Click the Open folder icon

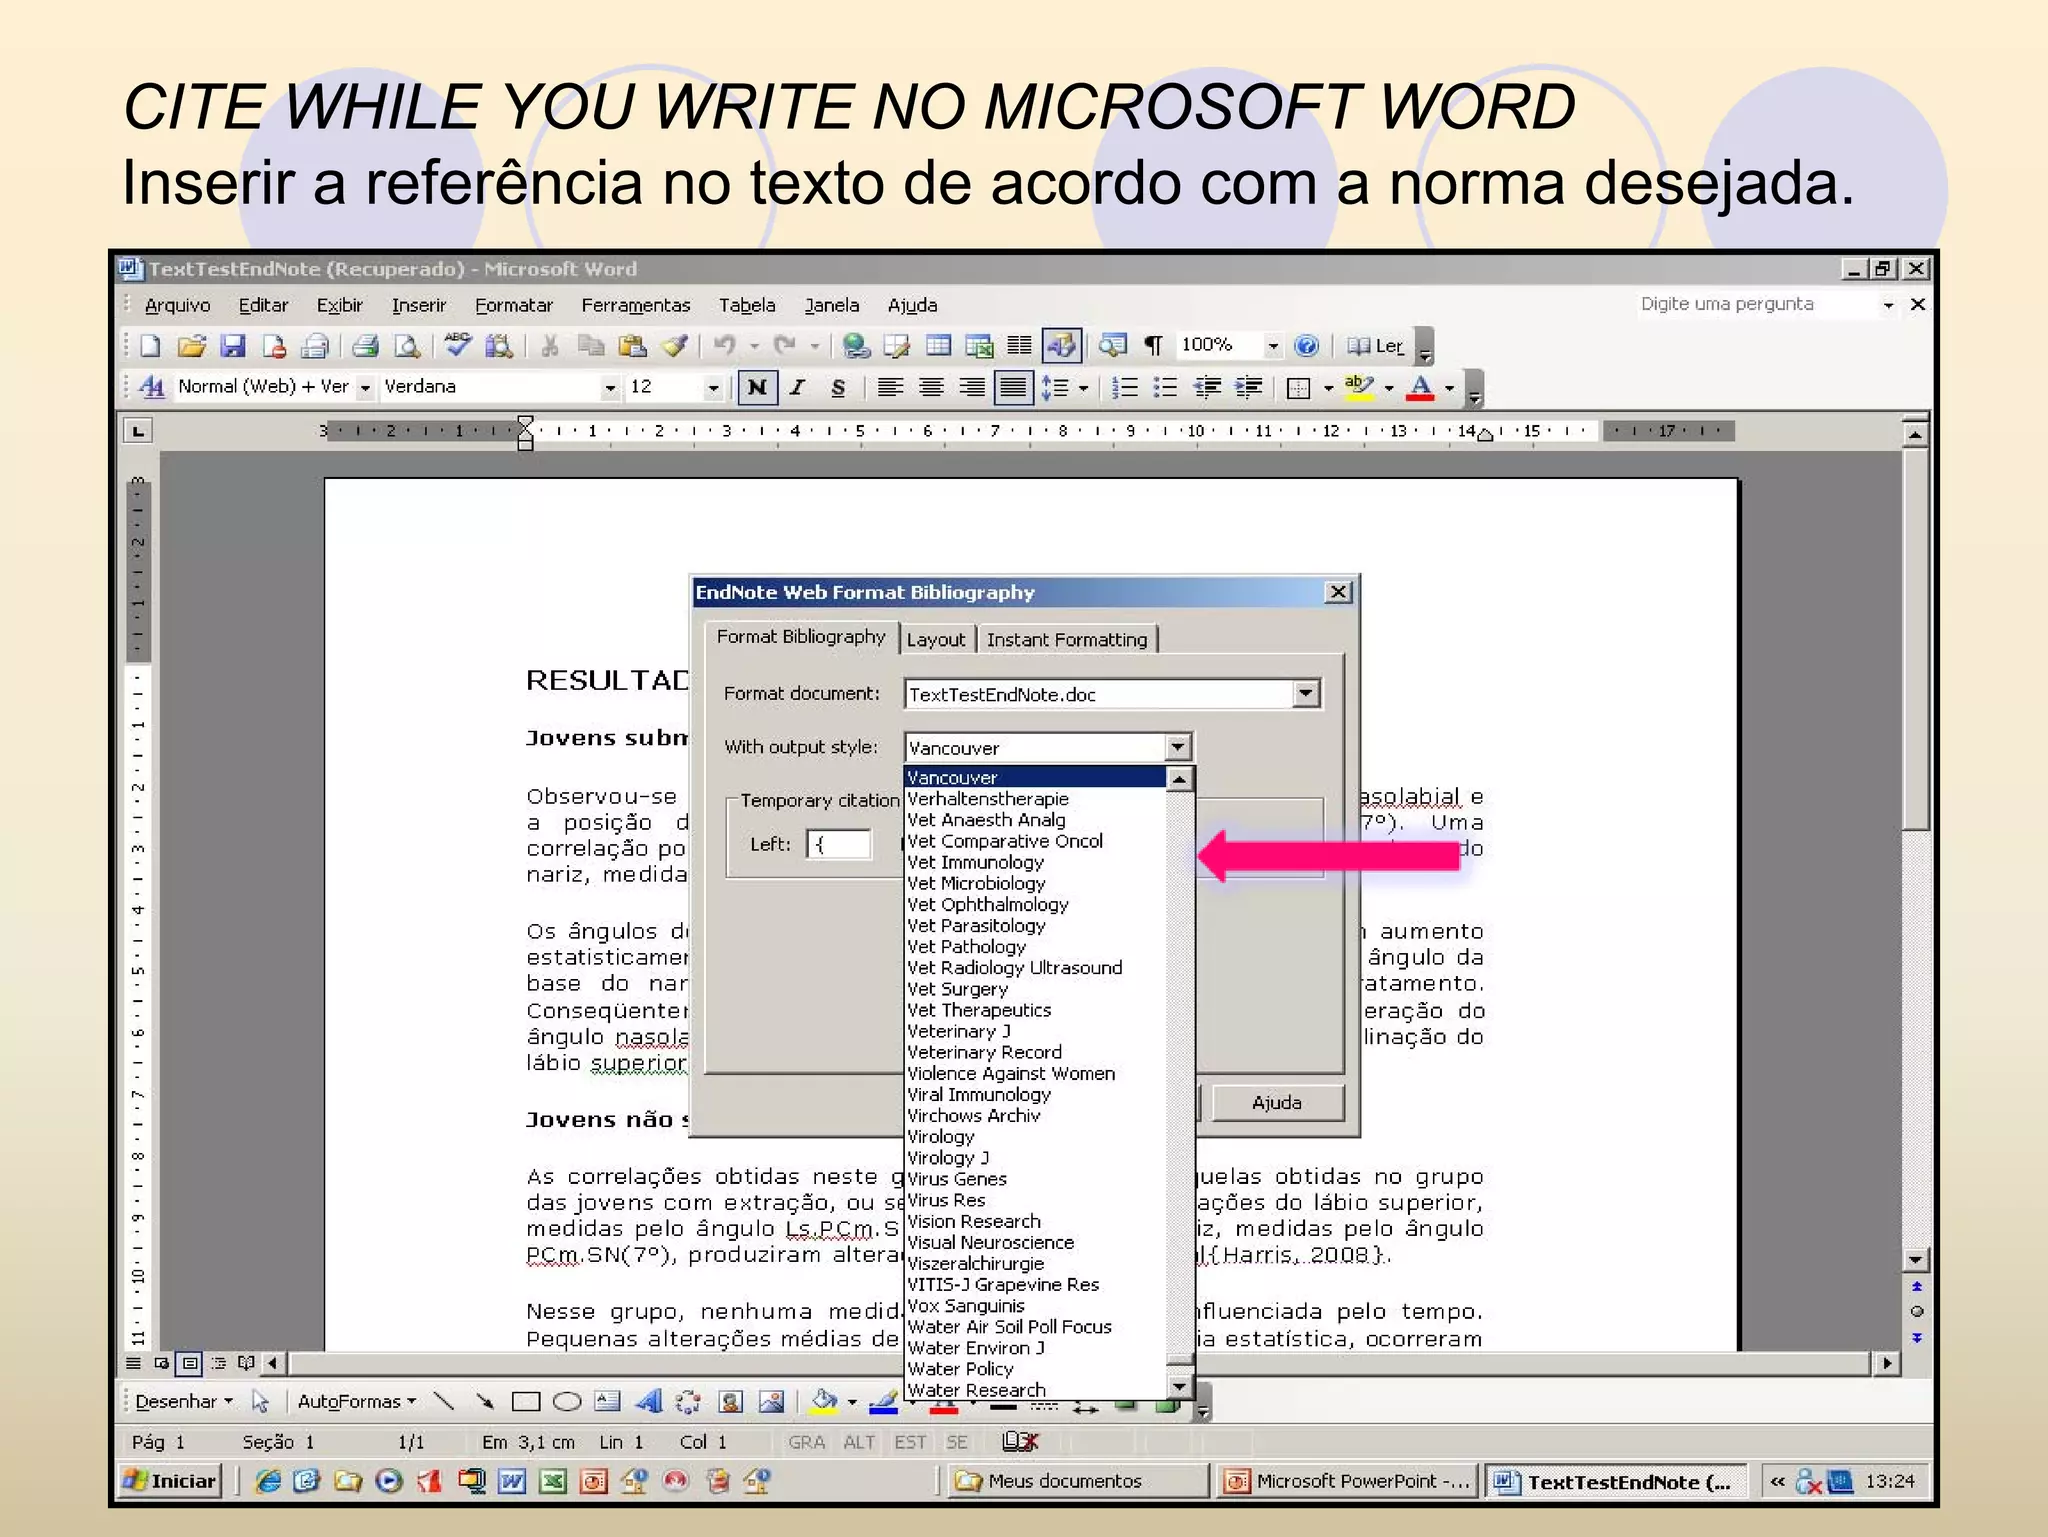(191, 346)
